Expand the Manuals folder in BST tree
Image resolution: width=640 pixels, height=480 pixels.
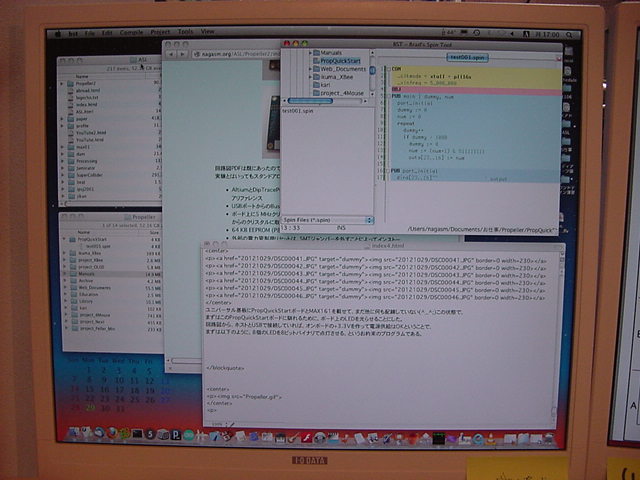pyautogui.click(x=310, y=53)
